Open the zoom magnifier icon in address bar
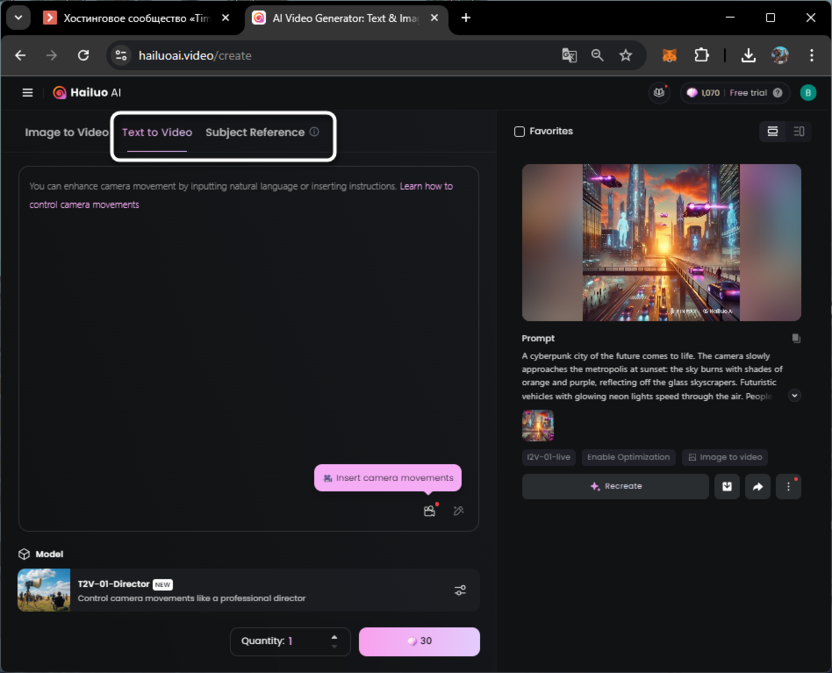This screenshot has width=832, height=673. [597, 55]
